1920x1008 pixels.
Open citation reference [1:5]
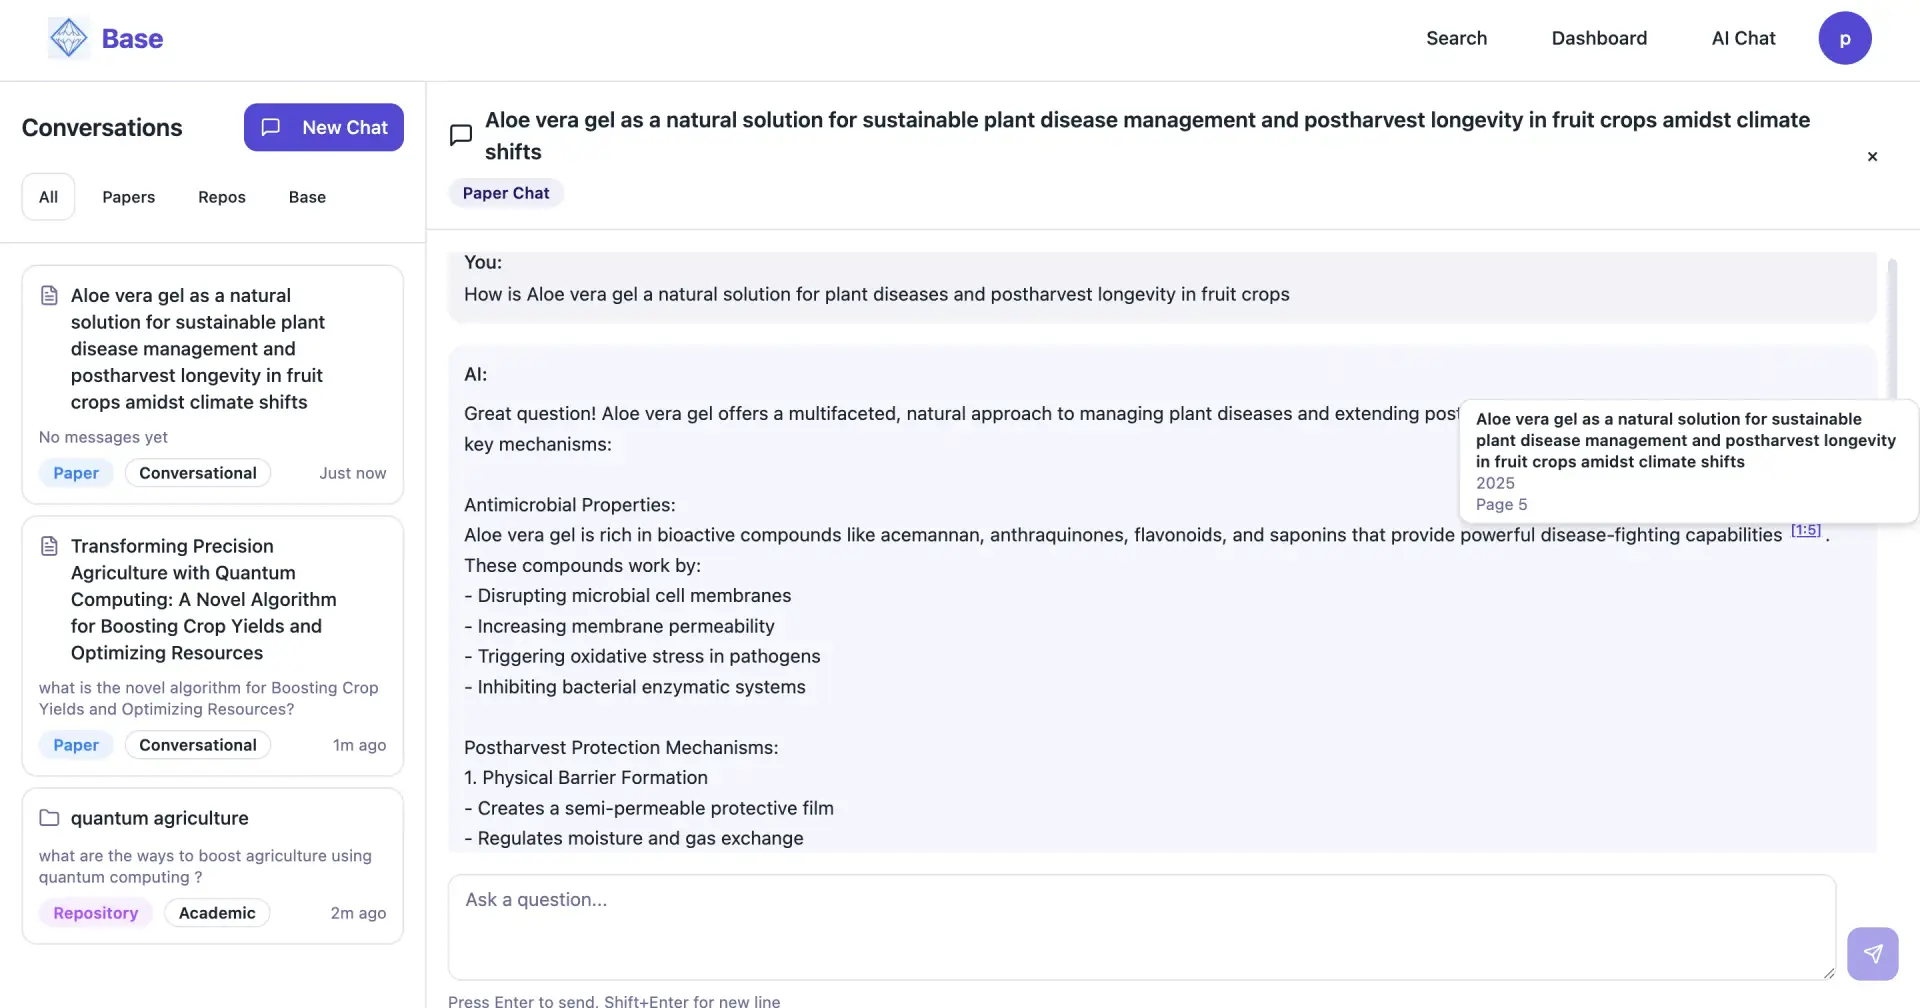[x=1806, y=529]
